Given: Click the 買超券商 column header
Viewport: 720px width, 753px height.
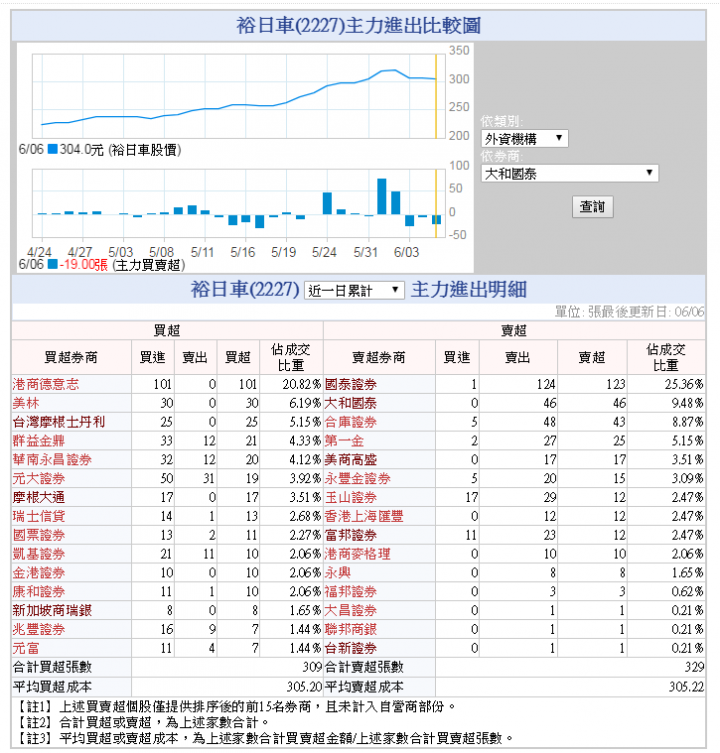Looking at the screenshot, I should [x=71, y=357].
